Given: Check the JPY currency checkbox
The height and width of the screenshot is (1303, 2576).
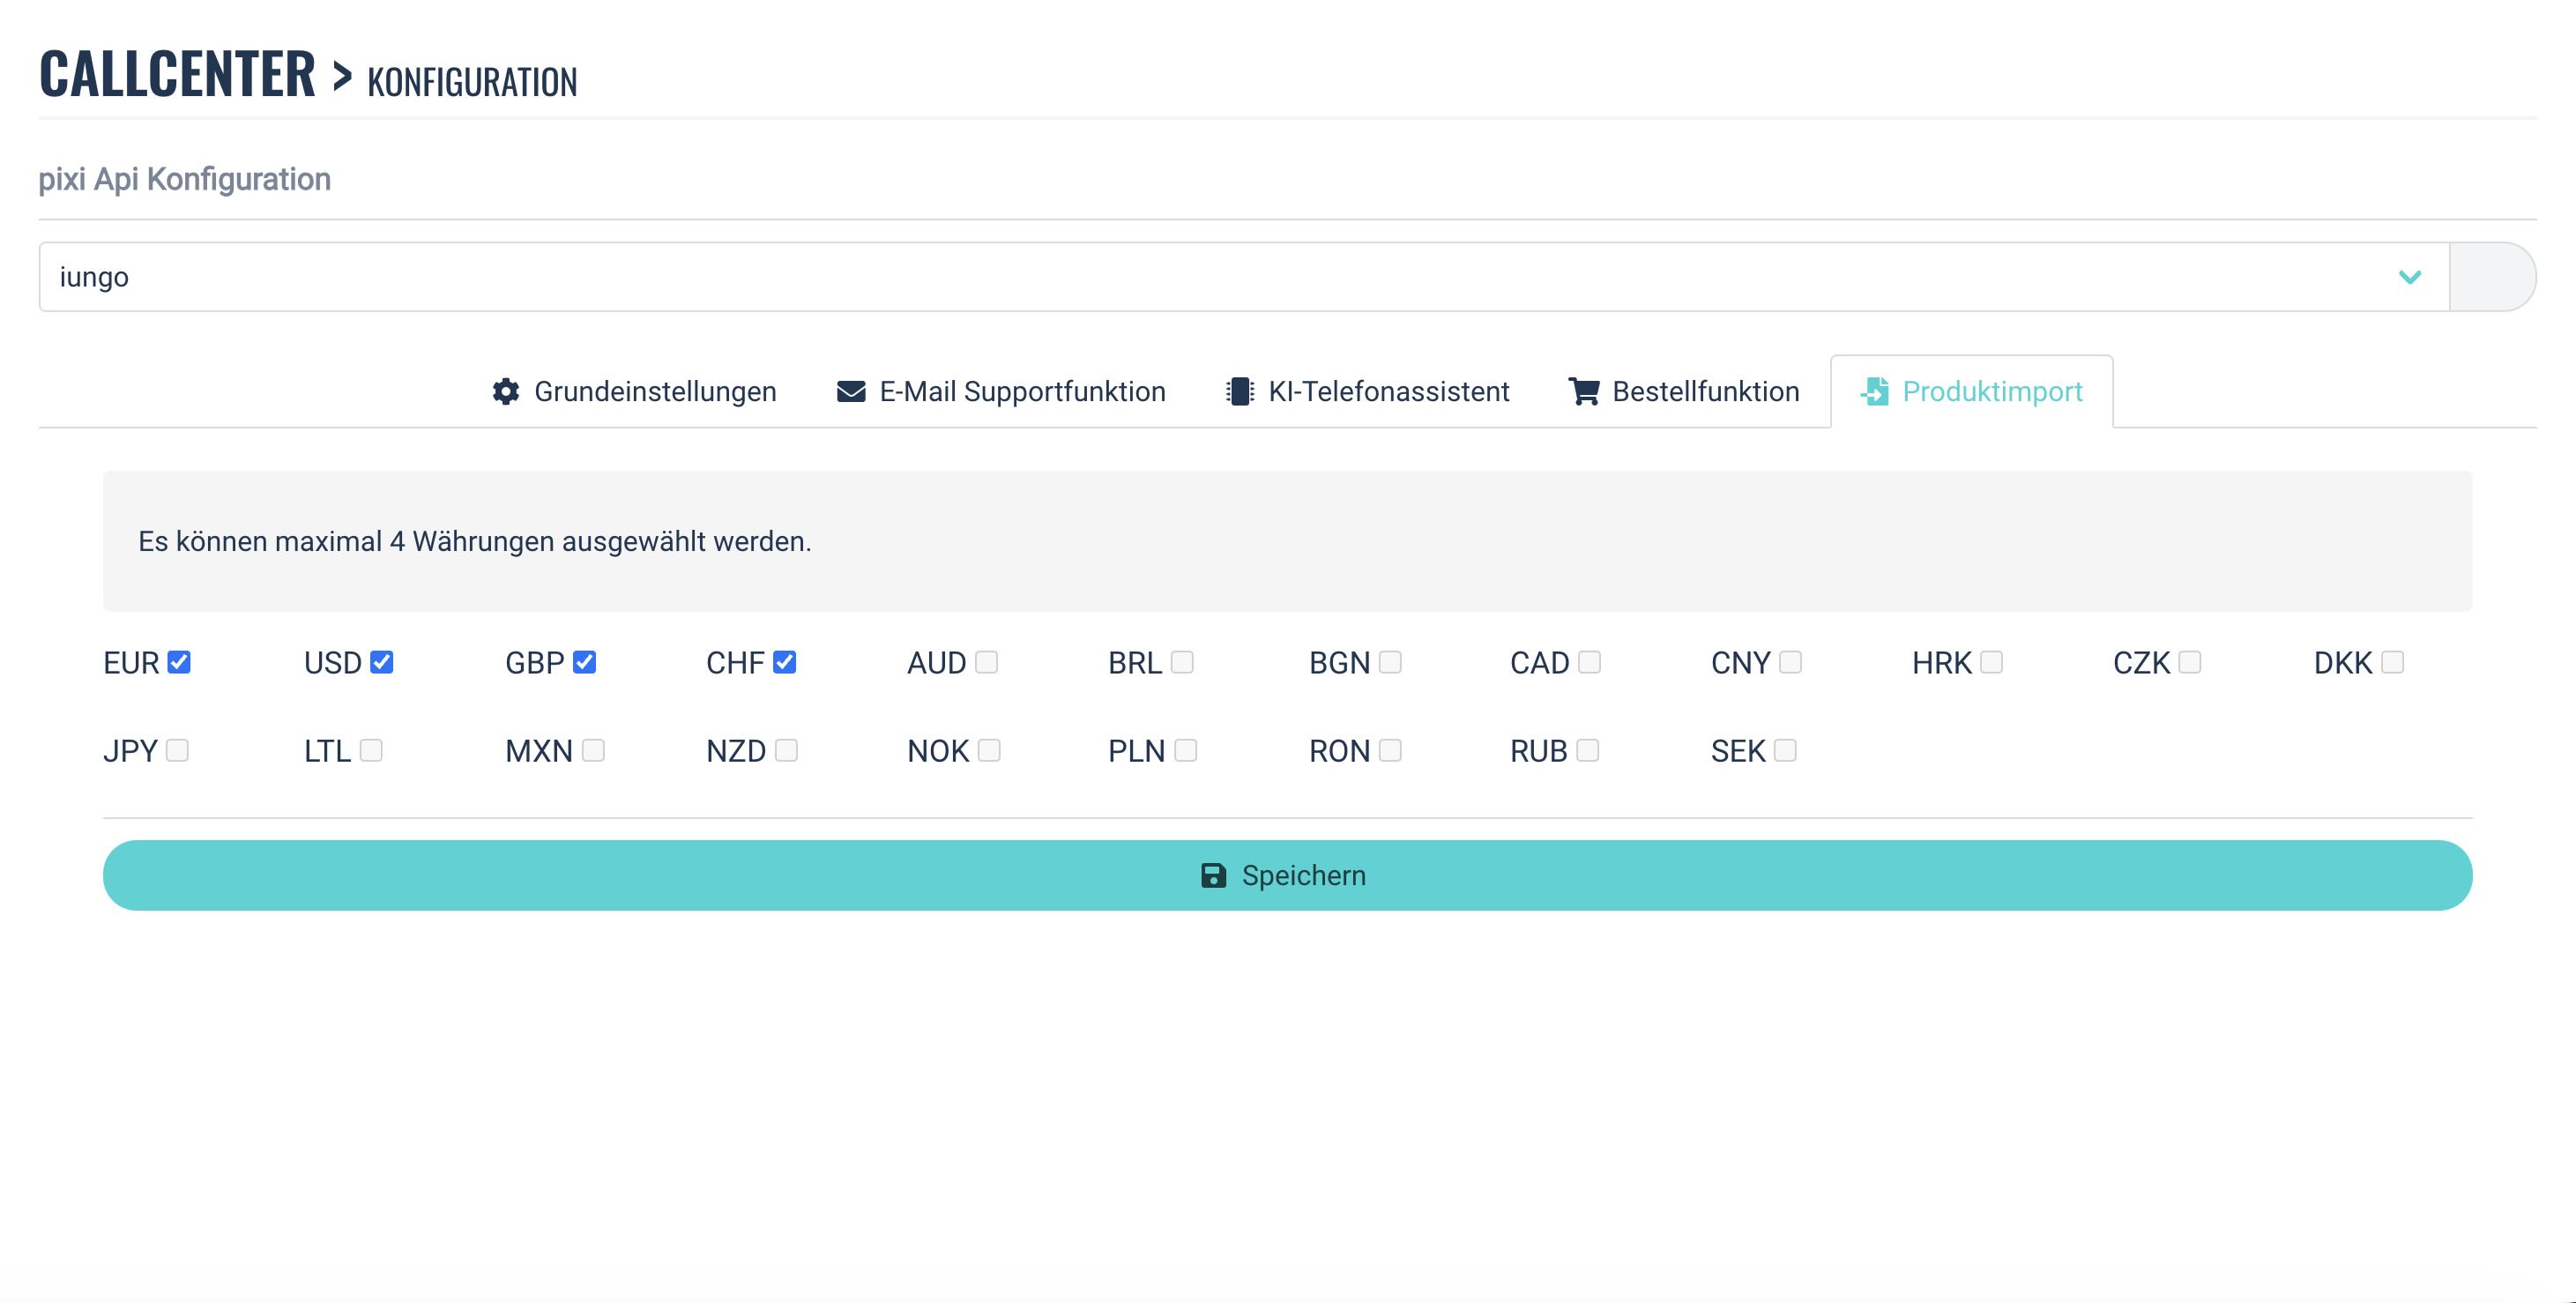Looking at the screenshot, I should click(x=177, y=750).
